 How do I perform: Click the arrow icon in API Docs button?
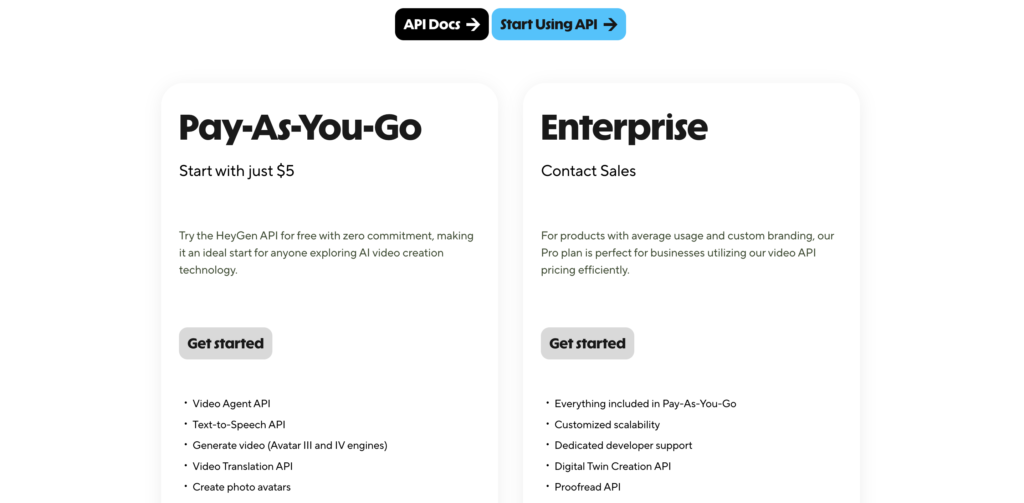(x=473, y=24)
